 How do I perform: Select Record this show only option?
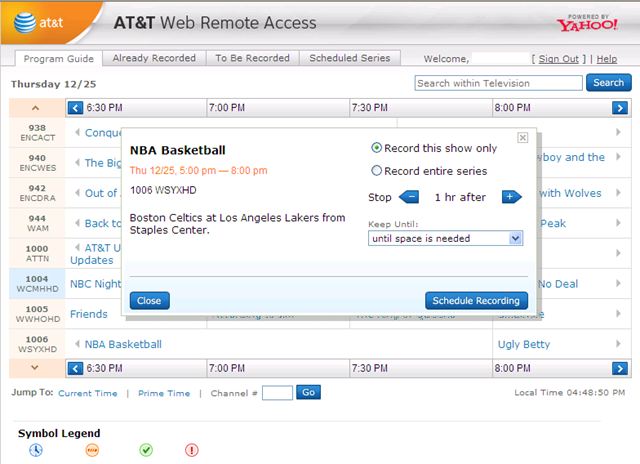[x=376, y=148]
